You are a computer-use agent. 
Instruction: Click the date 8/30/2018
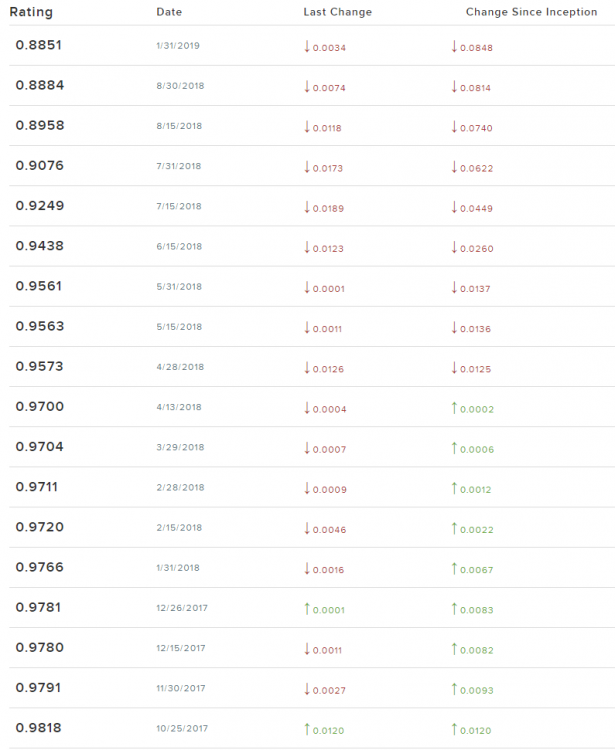coord(179,87)
